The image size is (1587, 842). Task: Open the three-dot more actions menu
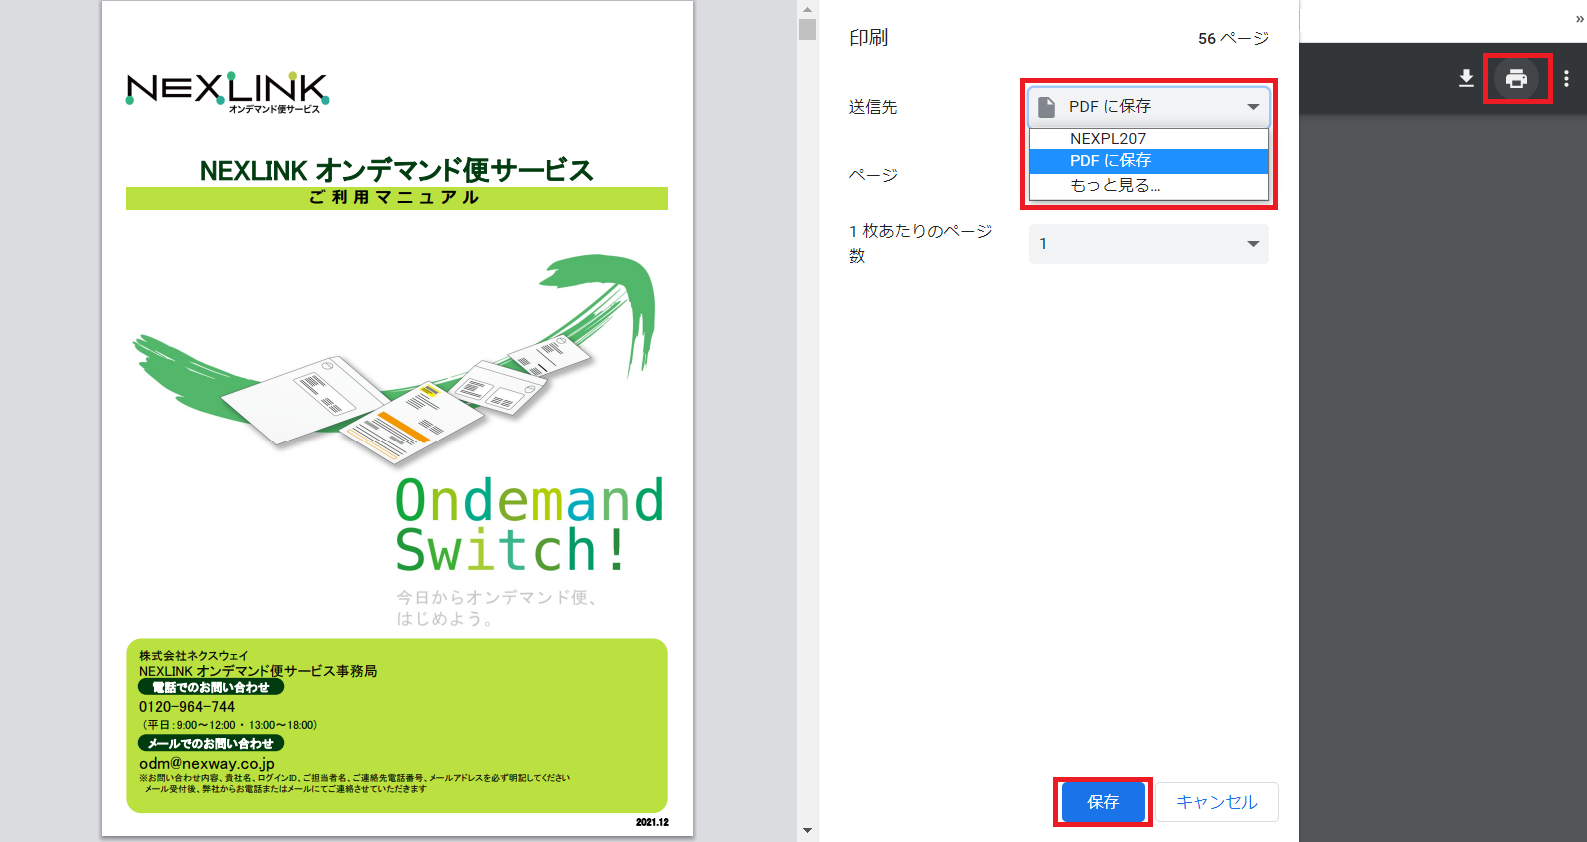[x=1566, y=78]
